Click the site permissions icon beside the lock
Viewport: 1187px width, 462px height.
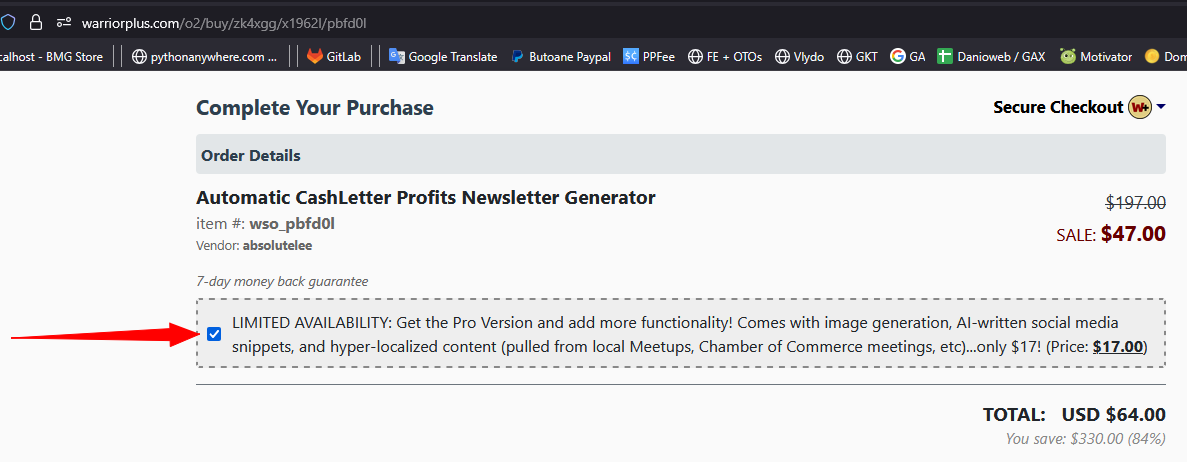click(64, 21)
